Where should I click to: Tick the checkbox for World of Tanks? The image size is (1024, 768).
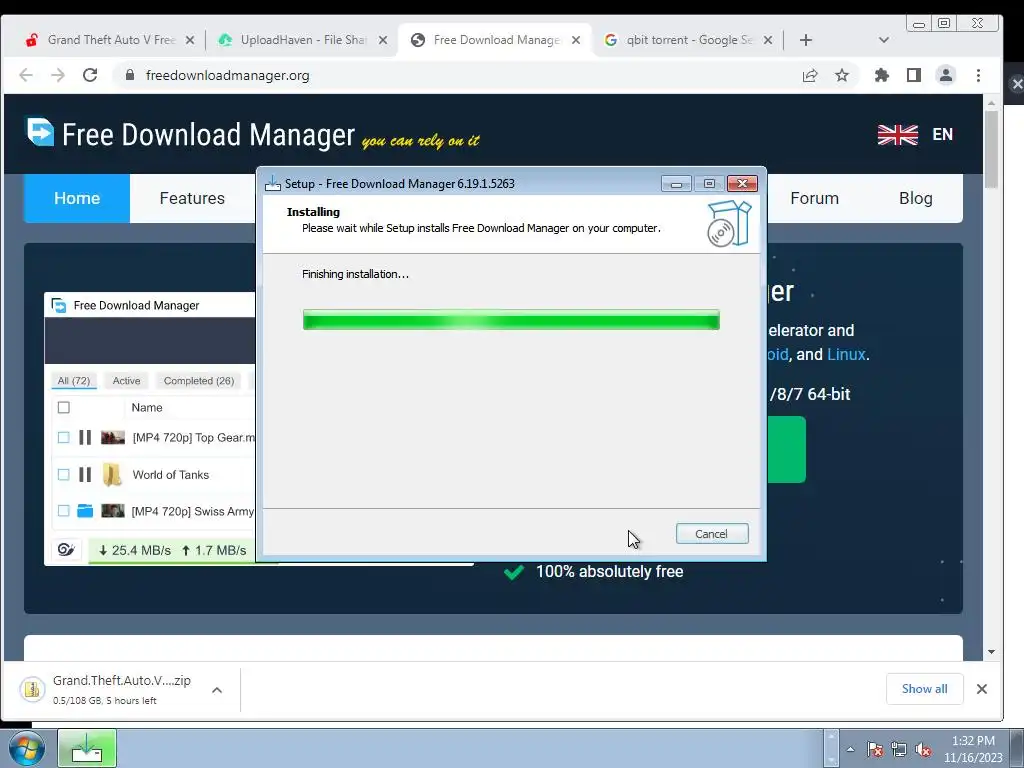[63, 475]
